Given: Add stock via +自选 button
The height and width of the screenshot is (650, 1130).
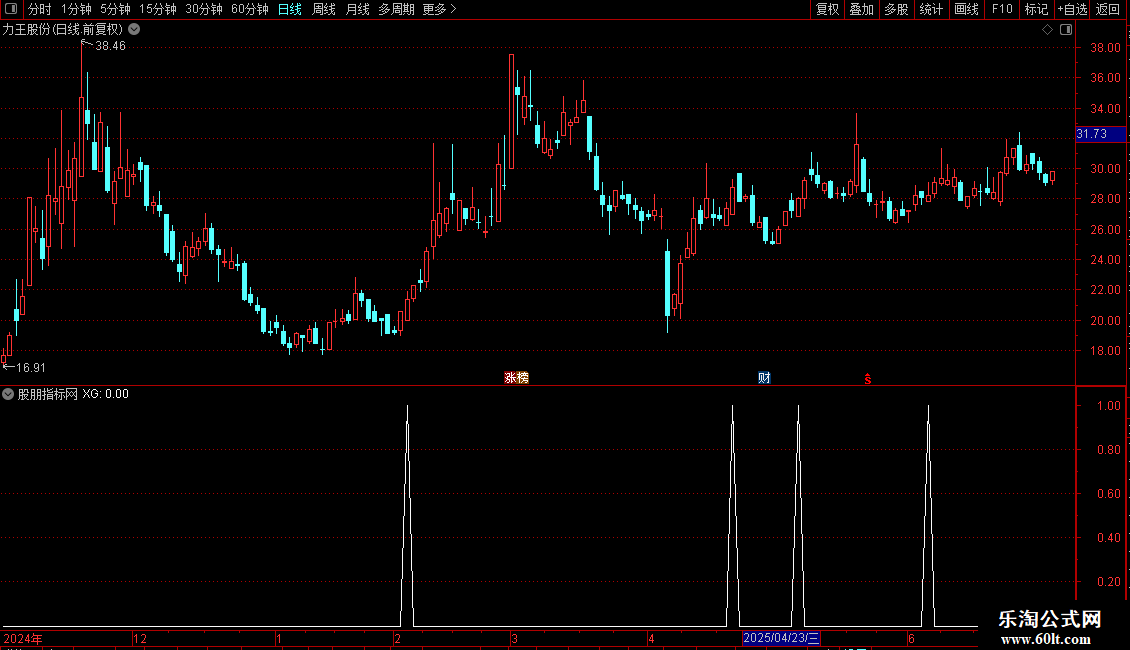Looking at the screenshot, I should (1072, 9).
